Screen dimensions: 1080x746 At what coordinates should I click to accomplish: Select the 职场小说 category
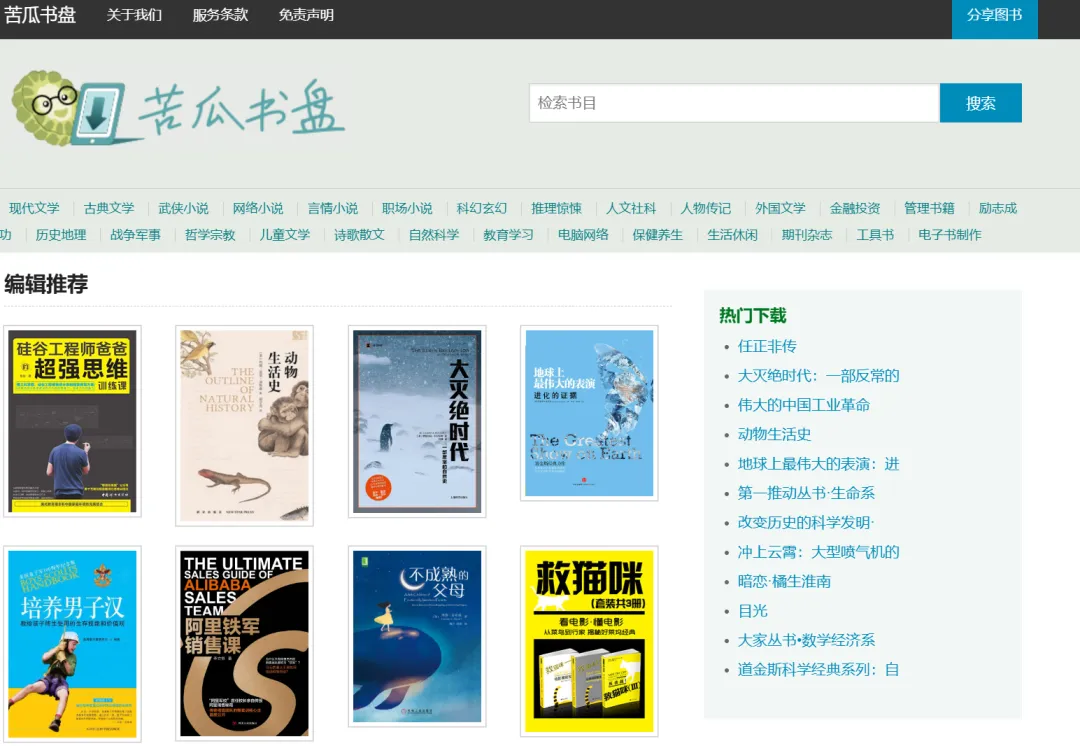click(407, 208)
